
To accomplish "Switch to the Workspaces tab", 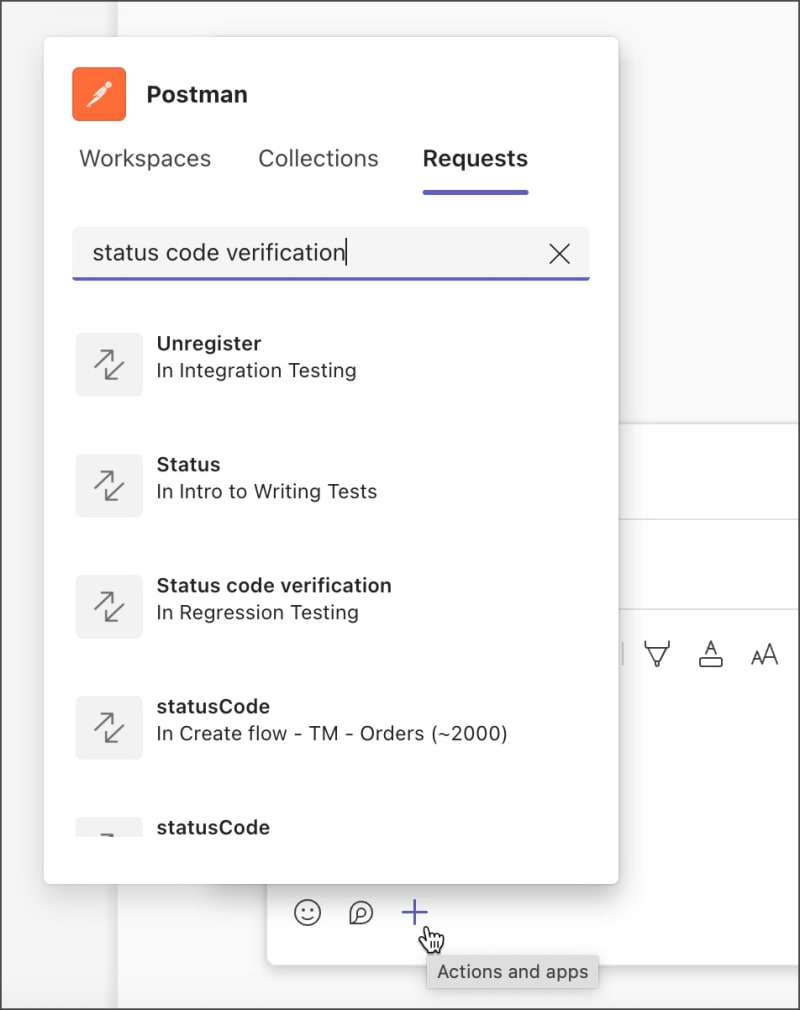I will click(x=145, y=158).
